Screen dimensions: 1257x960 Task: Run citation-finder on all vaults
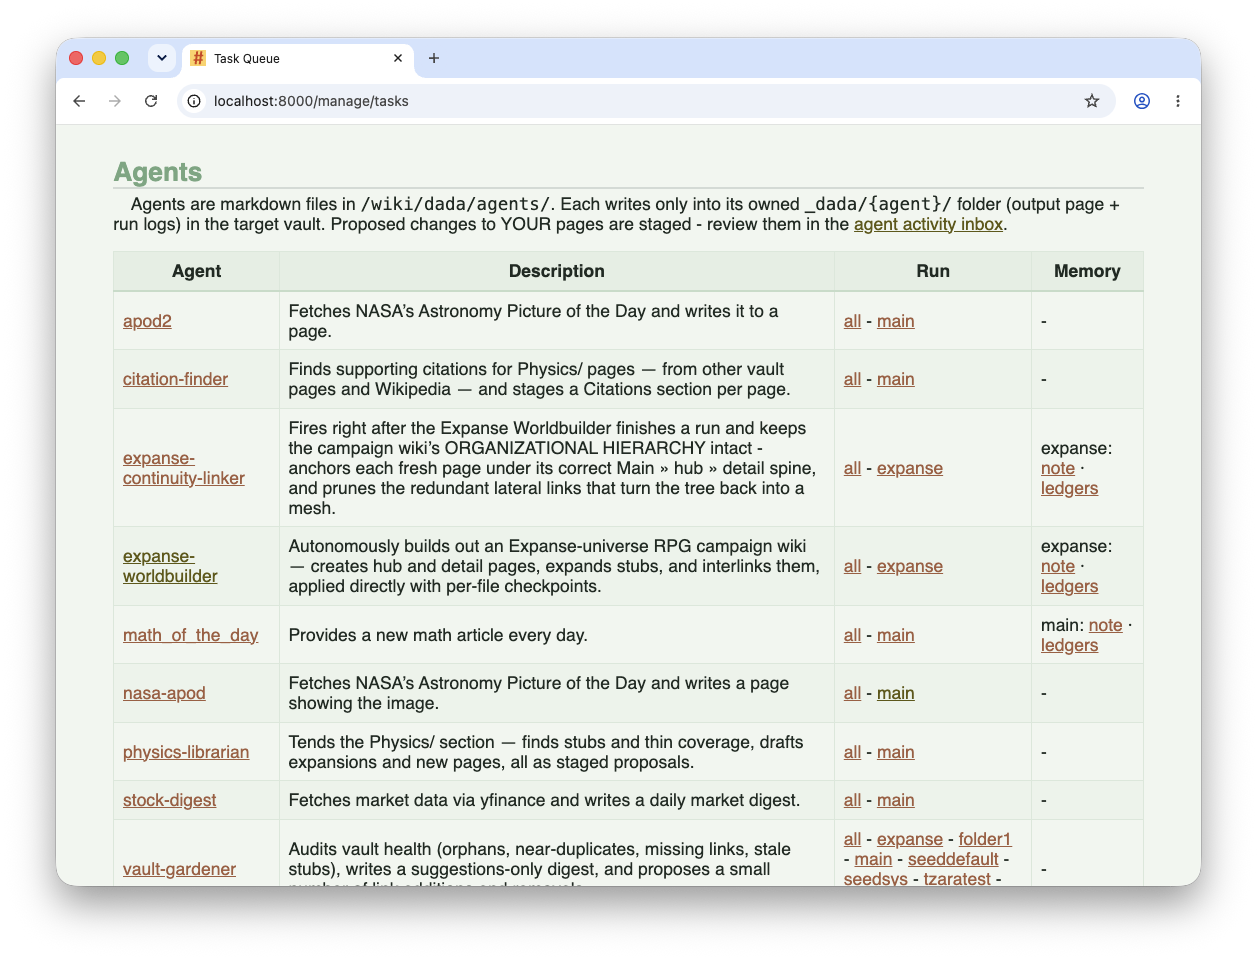click(852, 379)
